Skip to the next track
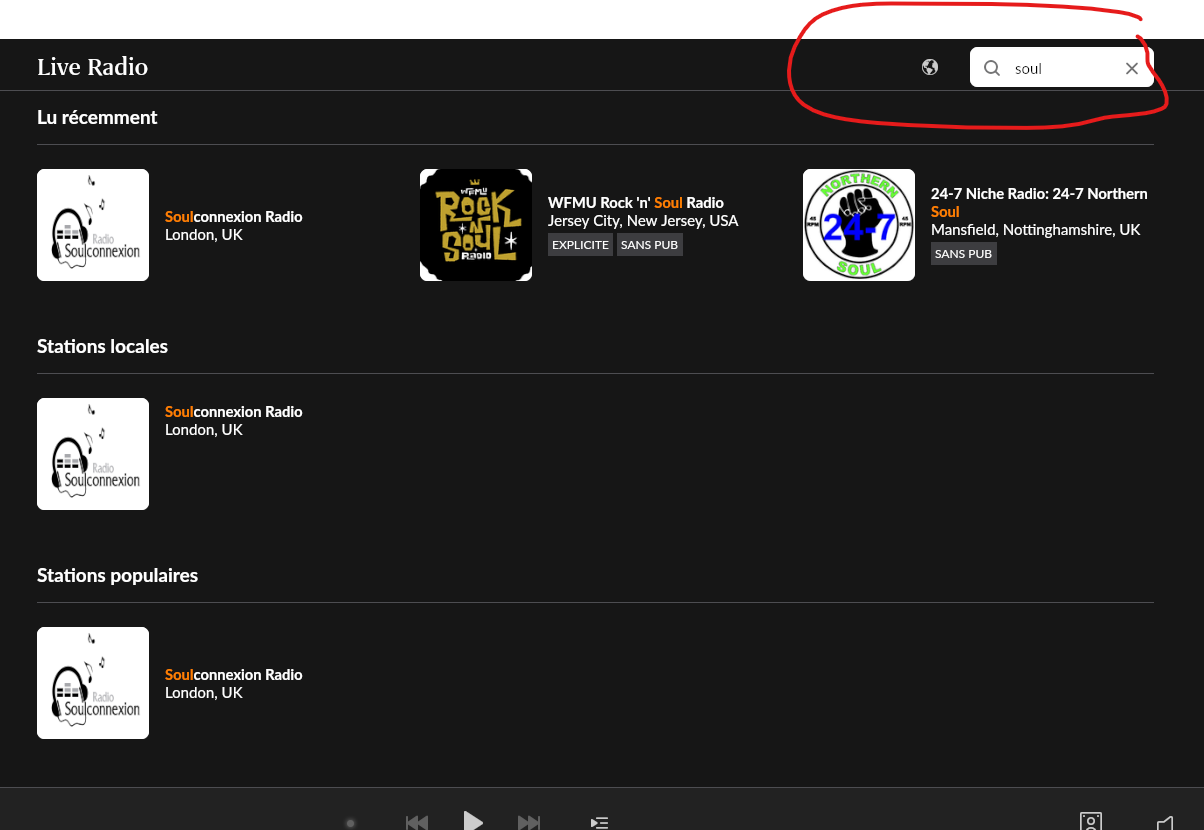 (529, 822)
